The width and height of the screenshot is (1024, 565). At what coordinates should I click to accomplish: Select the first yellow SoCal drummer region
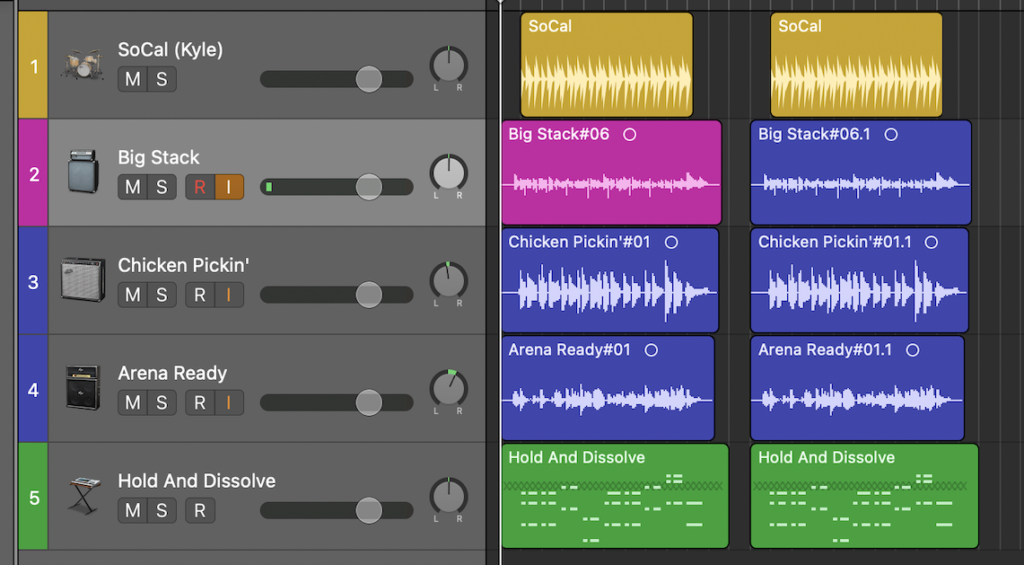click(x=606, y=65)
